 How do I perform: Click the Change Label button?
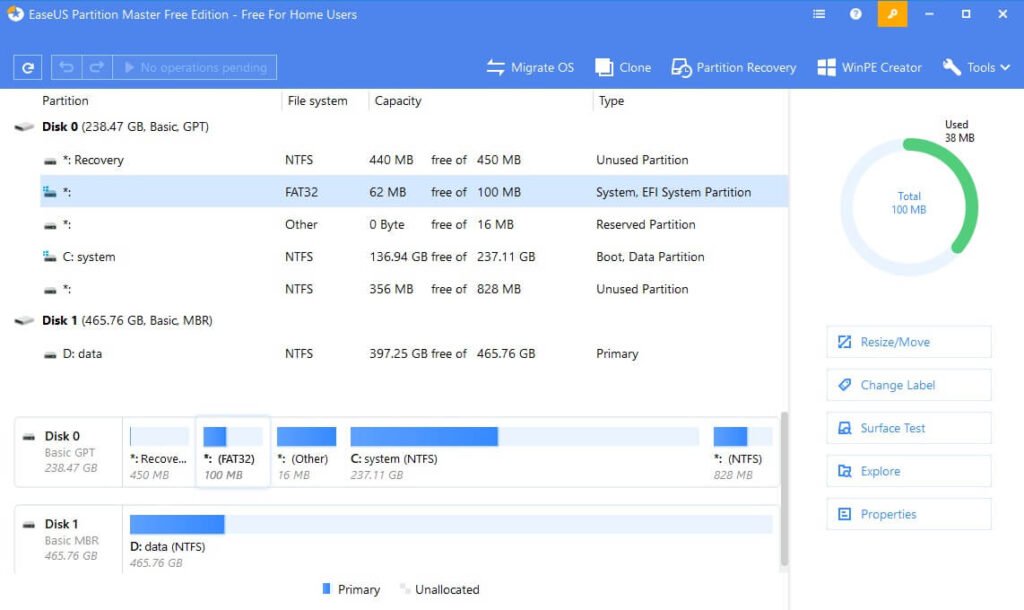click(908, 385)
